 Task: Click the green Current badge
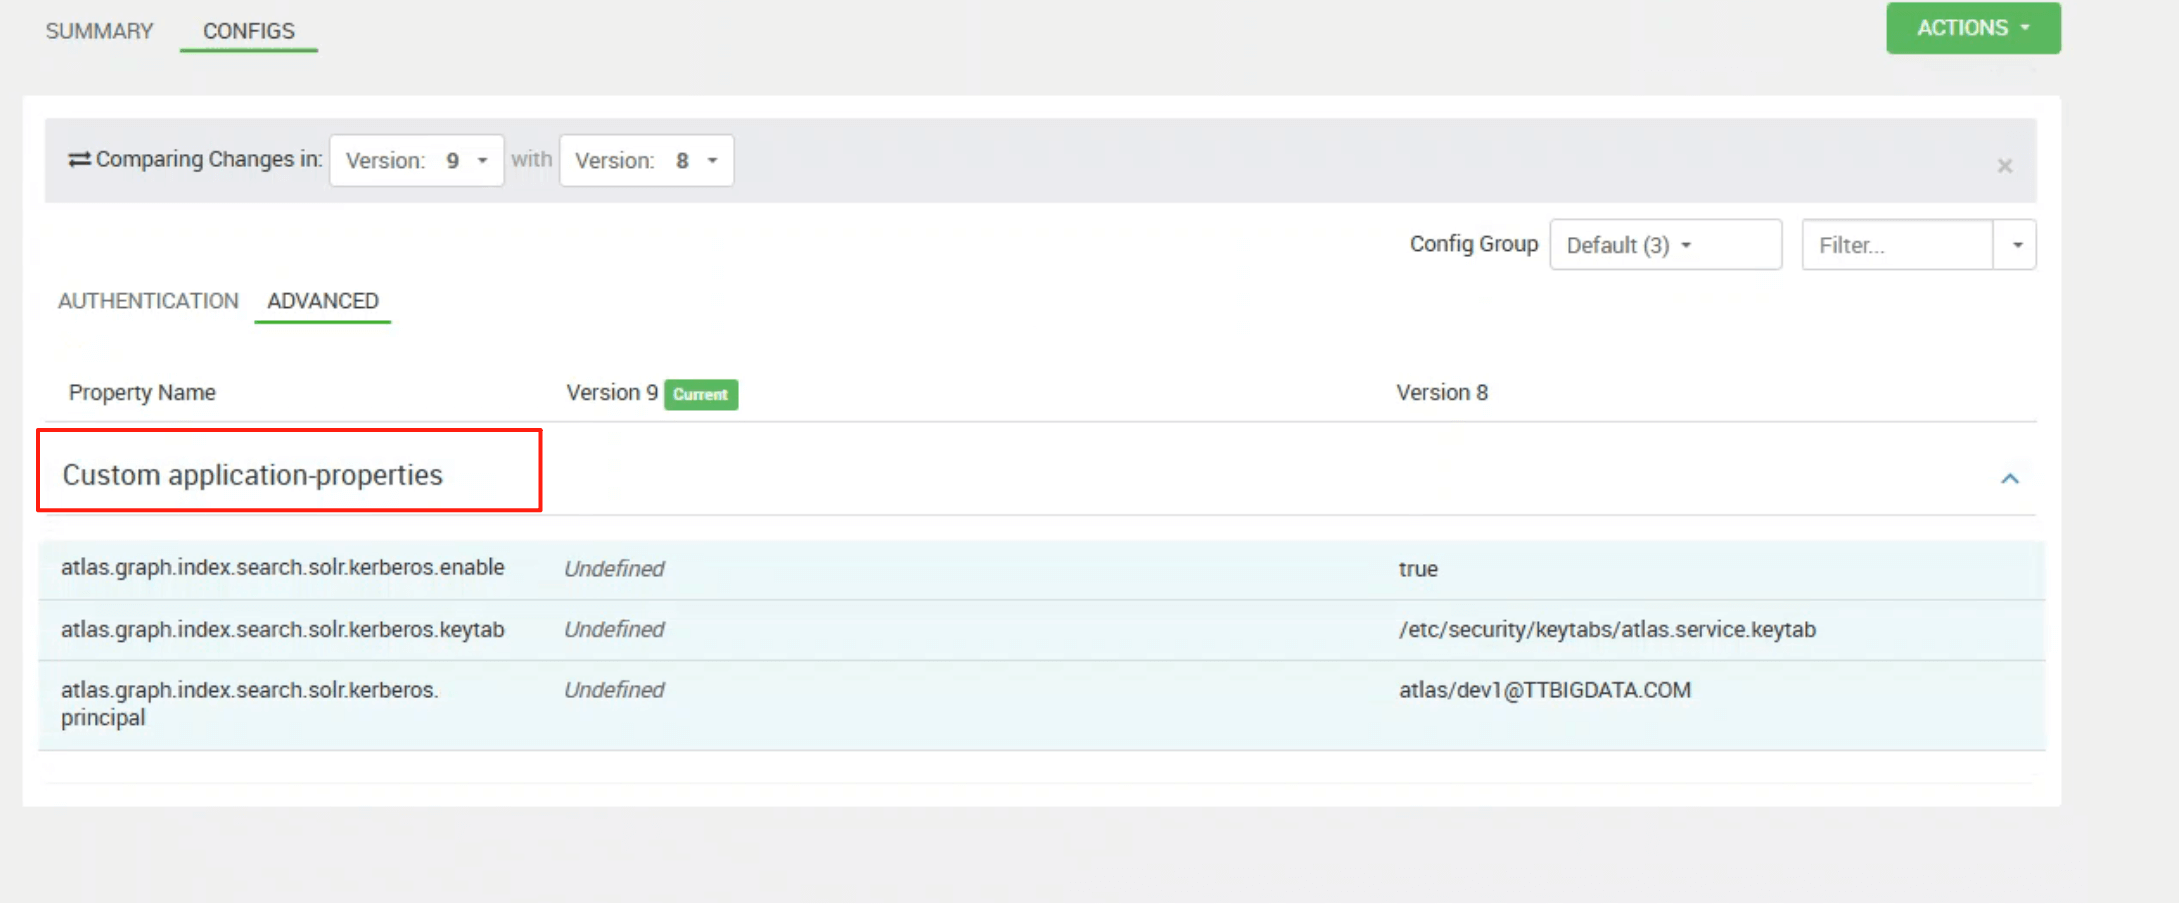[700, 394]
